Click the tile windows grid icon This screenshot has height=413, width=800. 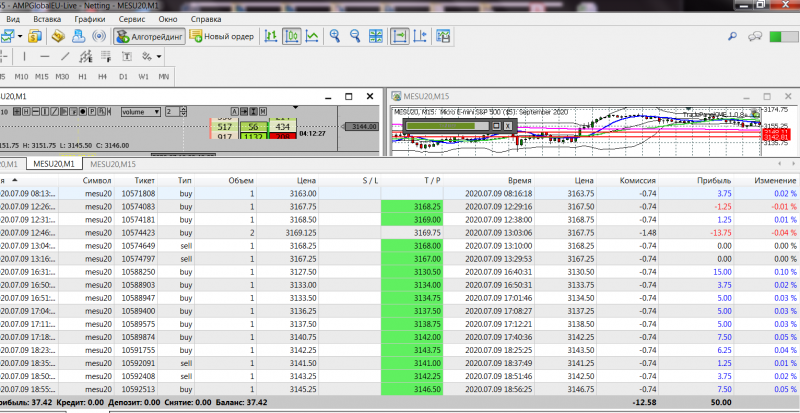point(376,37)
